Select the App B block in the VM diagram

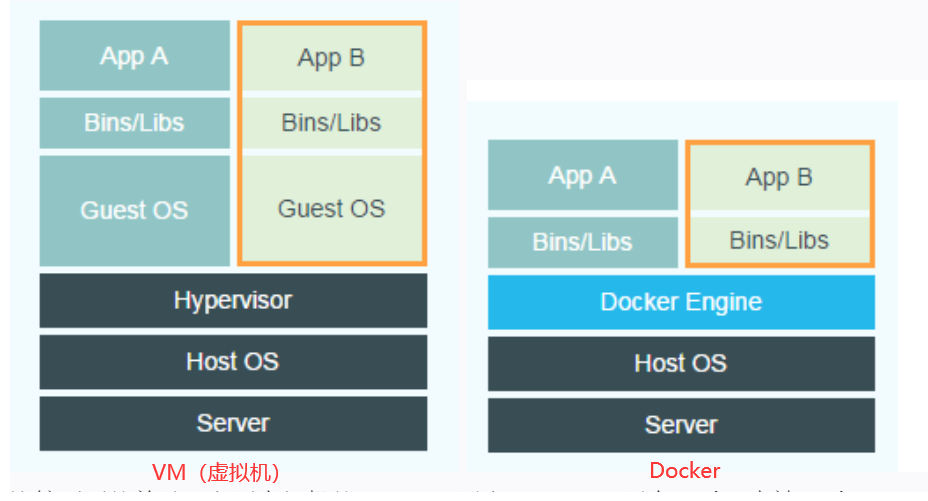point(332,58)
